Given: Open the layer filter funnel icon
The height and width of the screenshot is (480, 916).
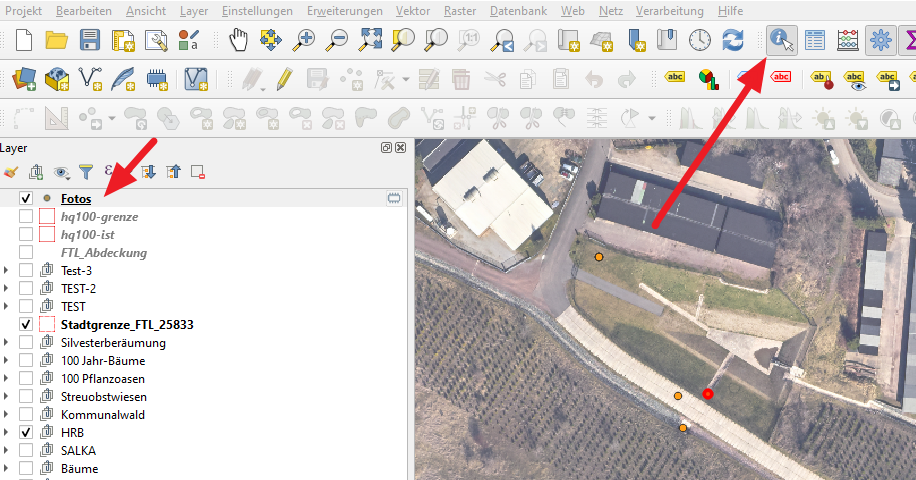Looking at the screenshot, I should [x=86, y=172].
